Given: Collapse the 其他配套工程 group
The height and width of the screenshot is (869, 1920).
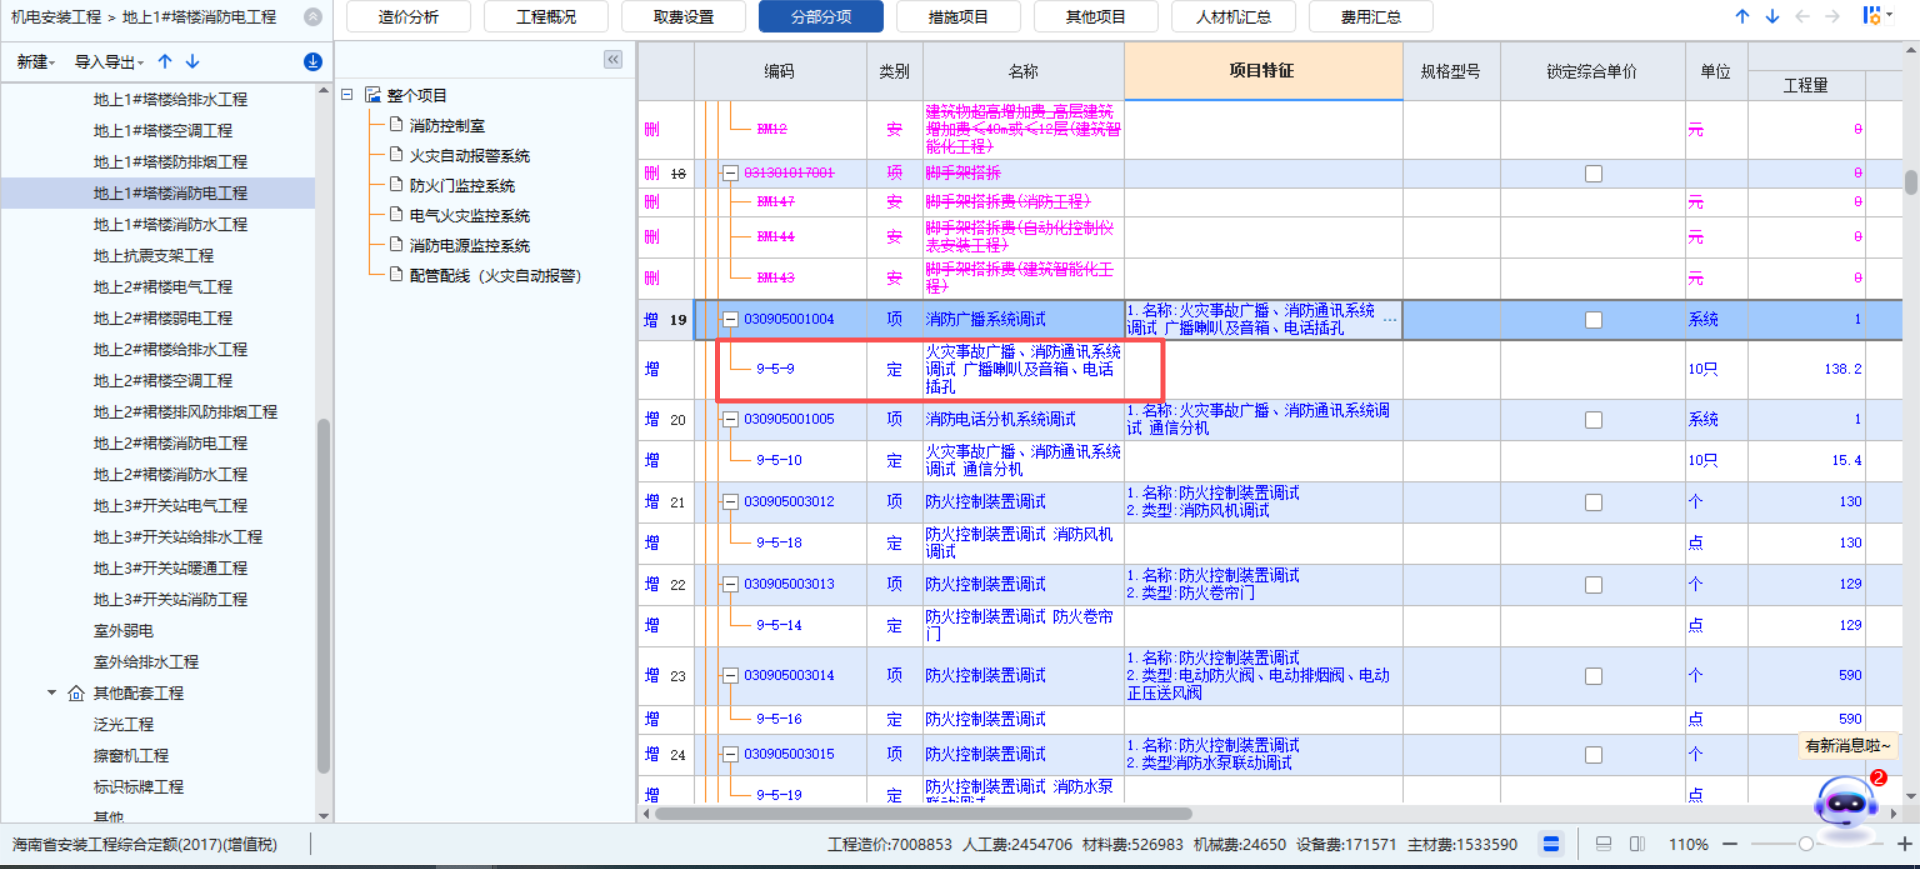Looking at the screenshot, I should click(51, 693).
